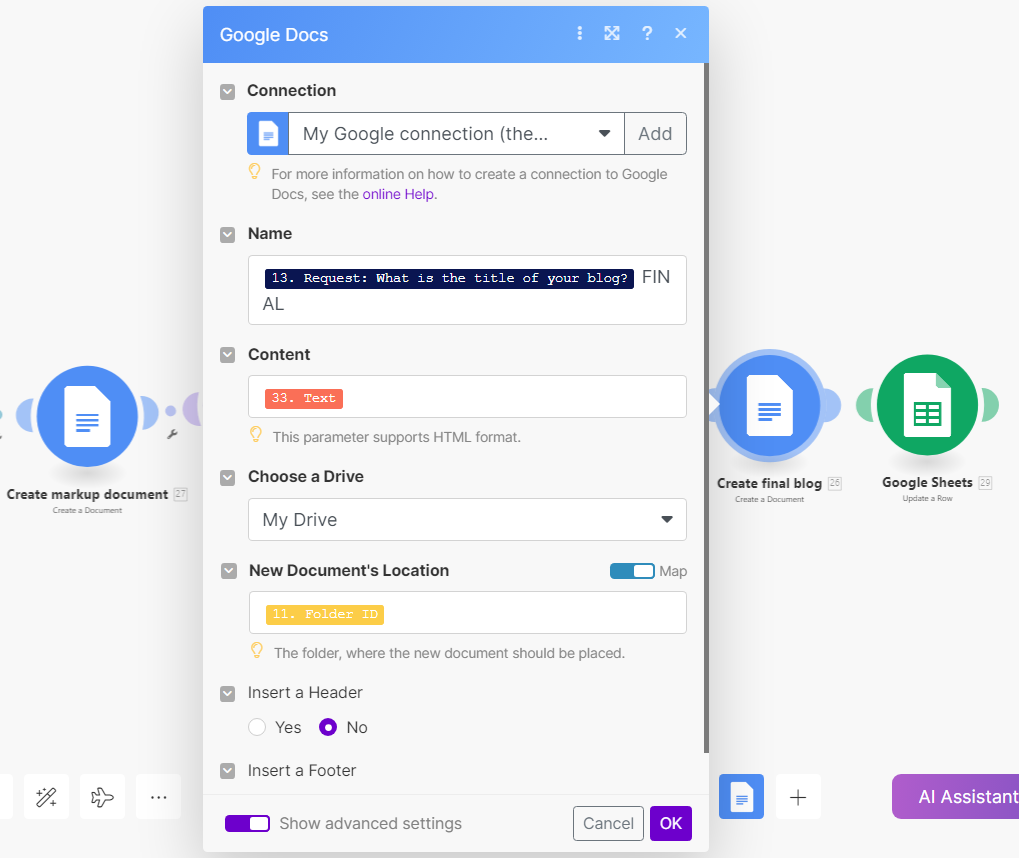Toggle Show advanced settings switch

(247, 823)
